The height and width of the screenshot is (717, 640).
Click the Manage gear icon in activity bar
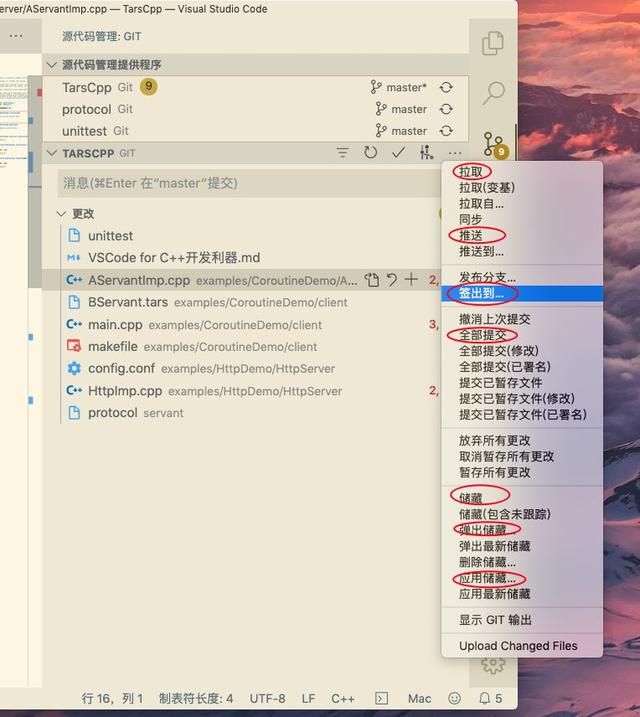click(x=493, y=665)
